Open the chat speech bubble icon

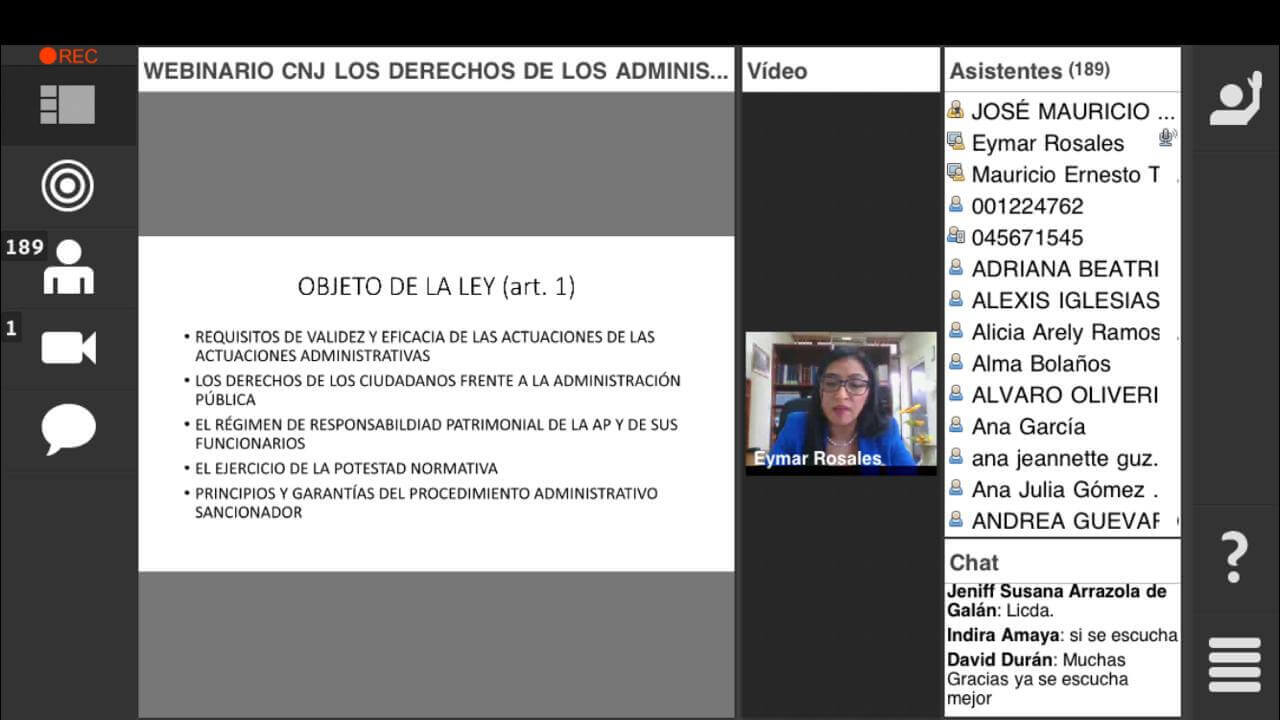point(68,429)
